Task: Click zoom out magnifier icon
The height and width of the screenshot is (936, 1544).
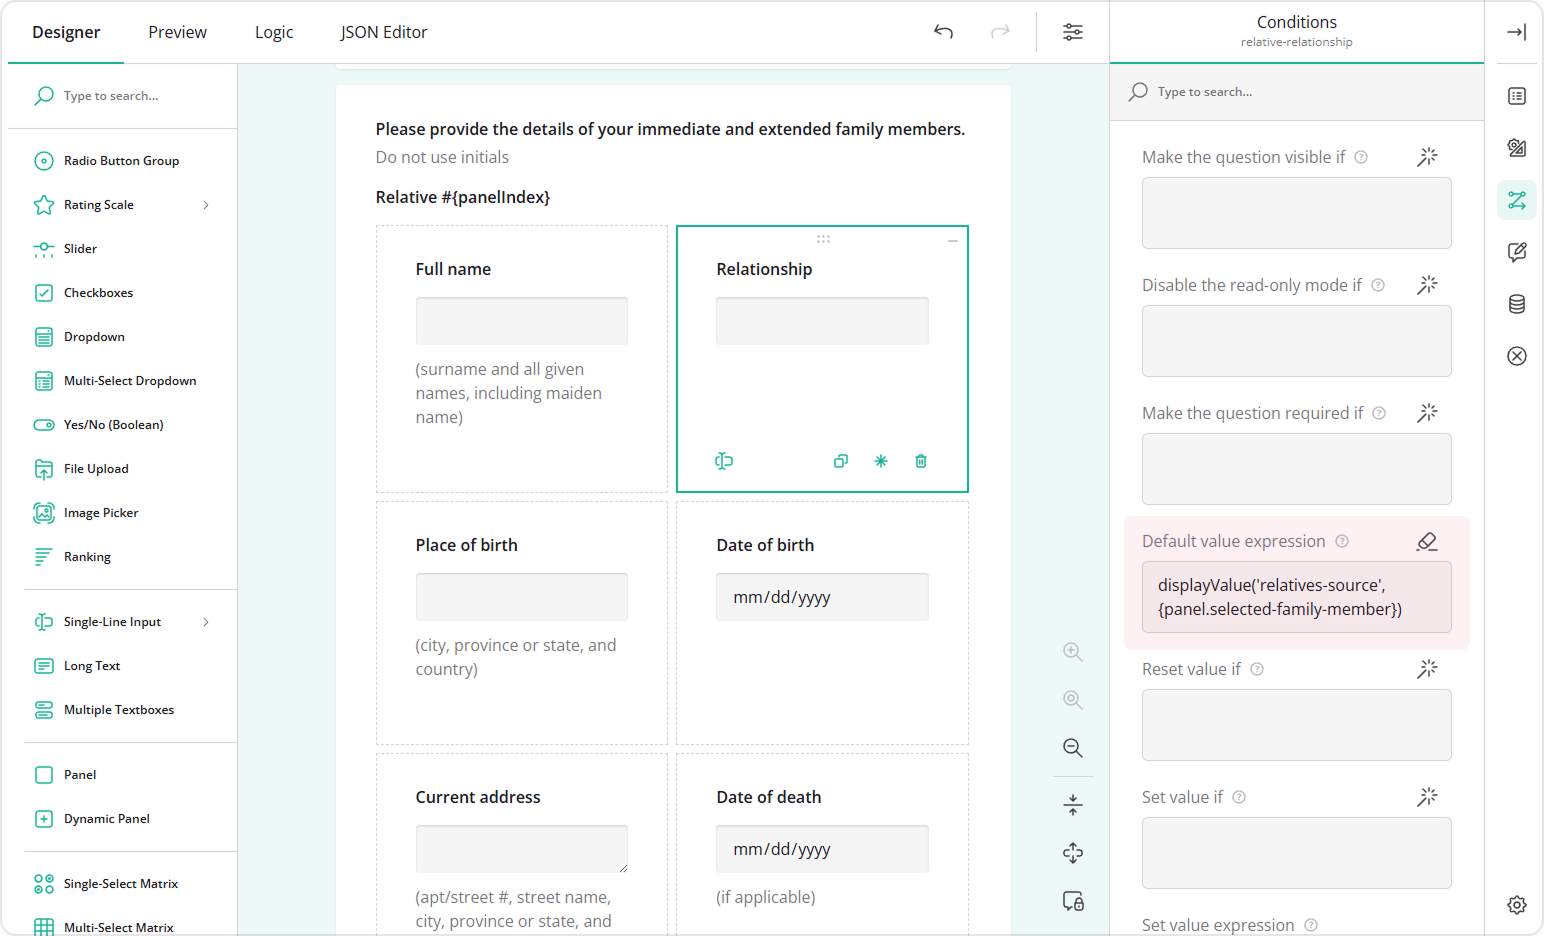Action: (1072, 748)
